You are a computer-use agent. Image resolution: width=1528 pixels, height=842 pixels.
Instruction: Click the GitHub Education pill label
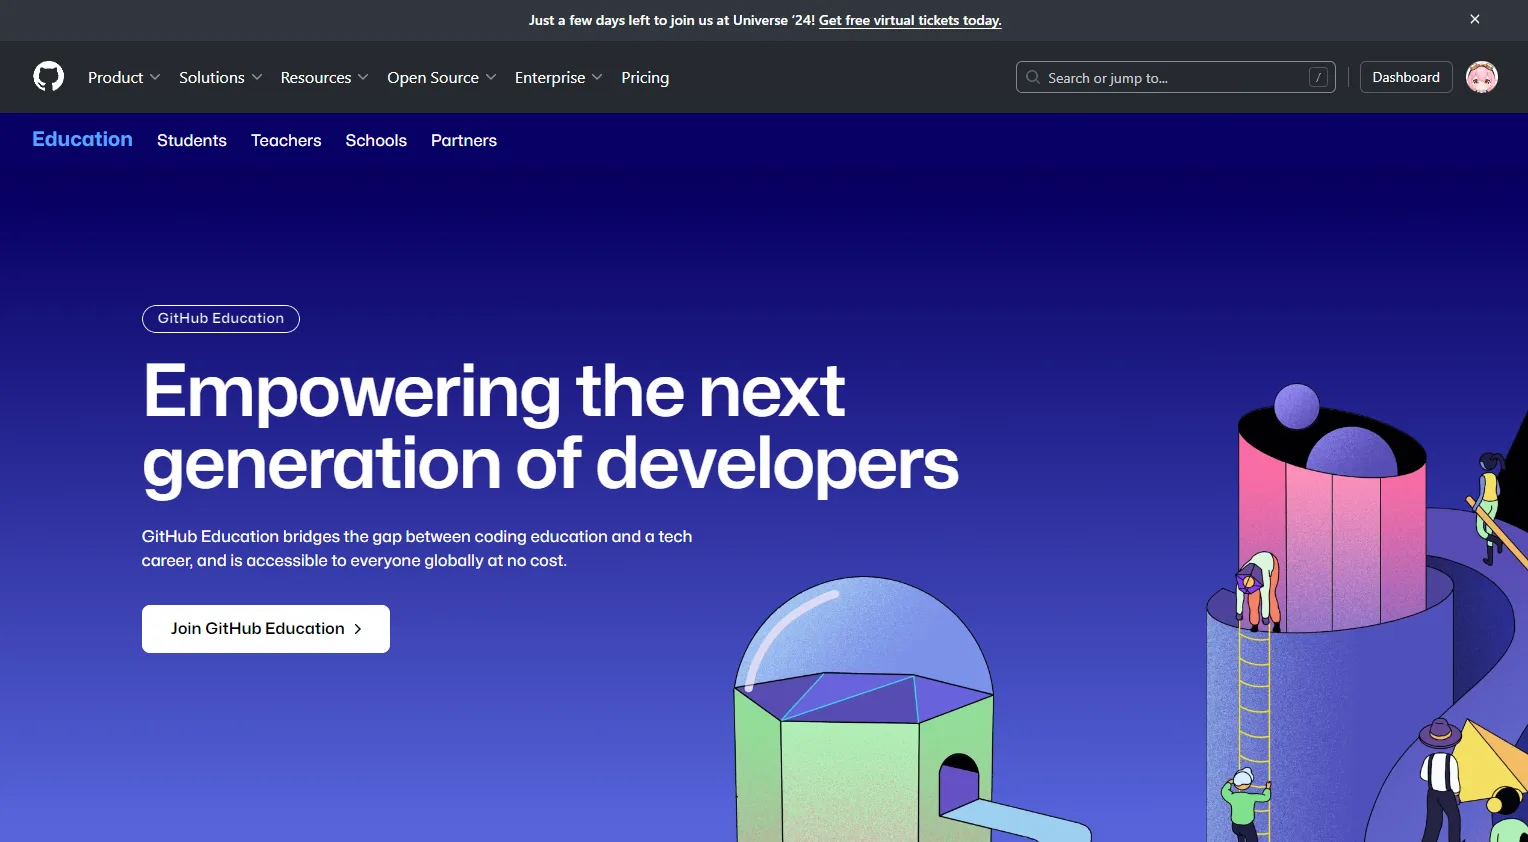pyautogui.click(x=221, y=318)
